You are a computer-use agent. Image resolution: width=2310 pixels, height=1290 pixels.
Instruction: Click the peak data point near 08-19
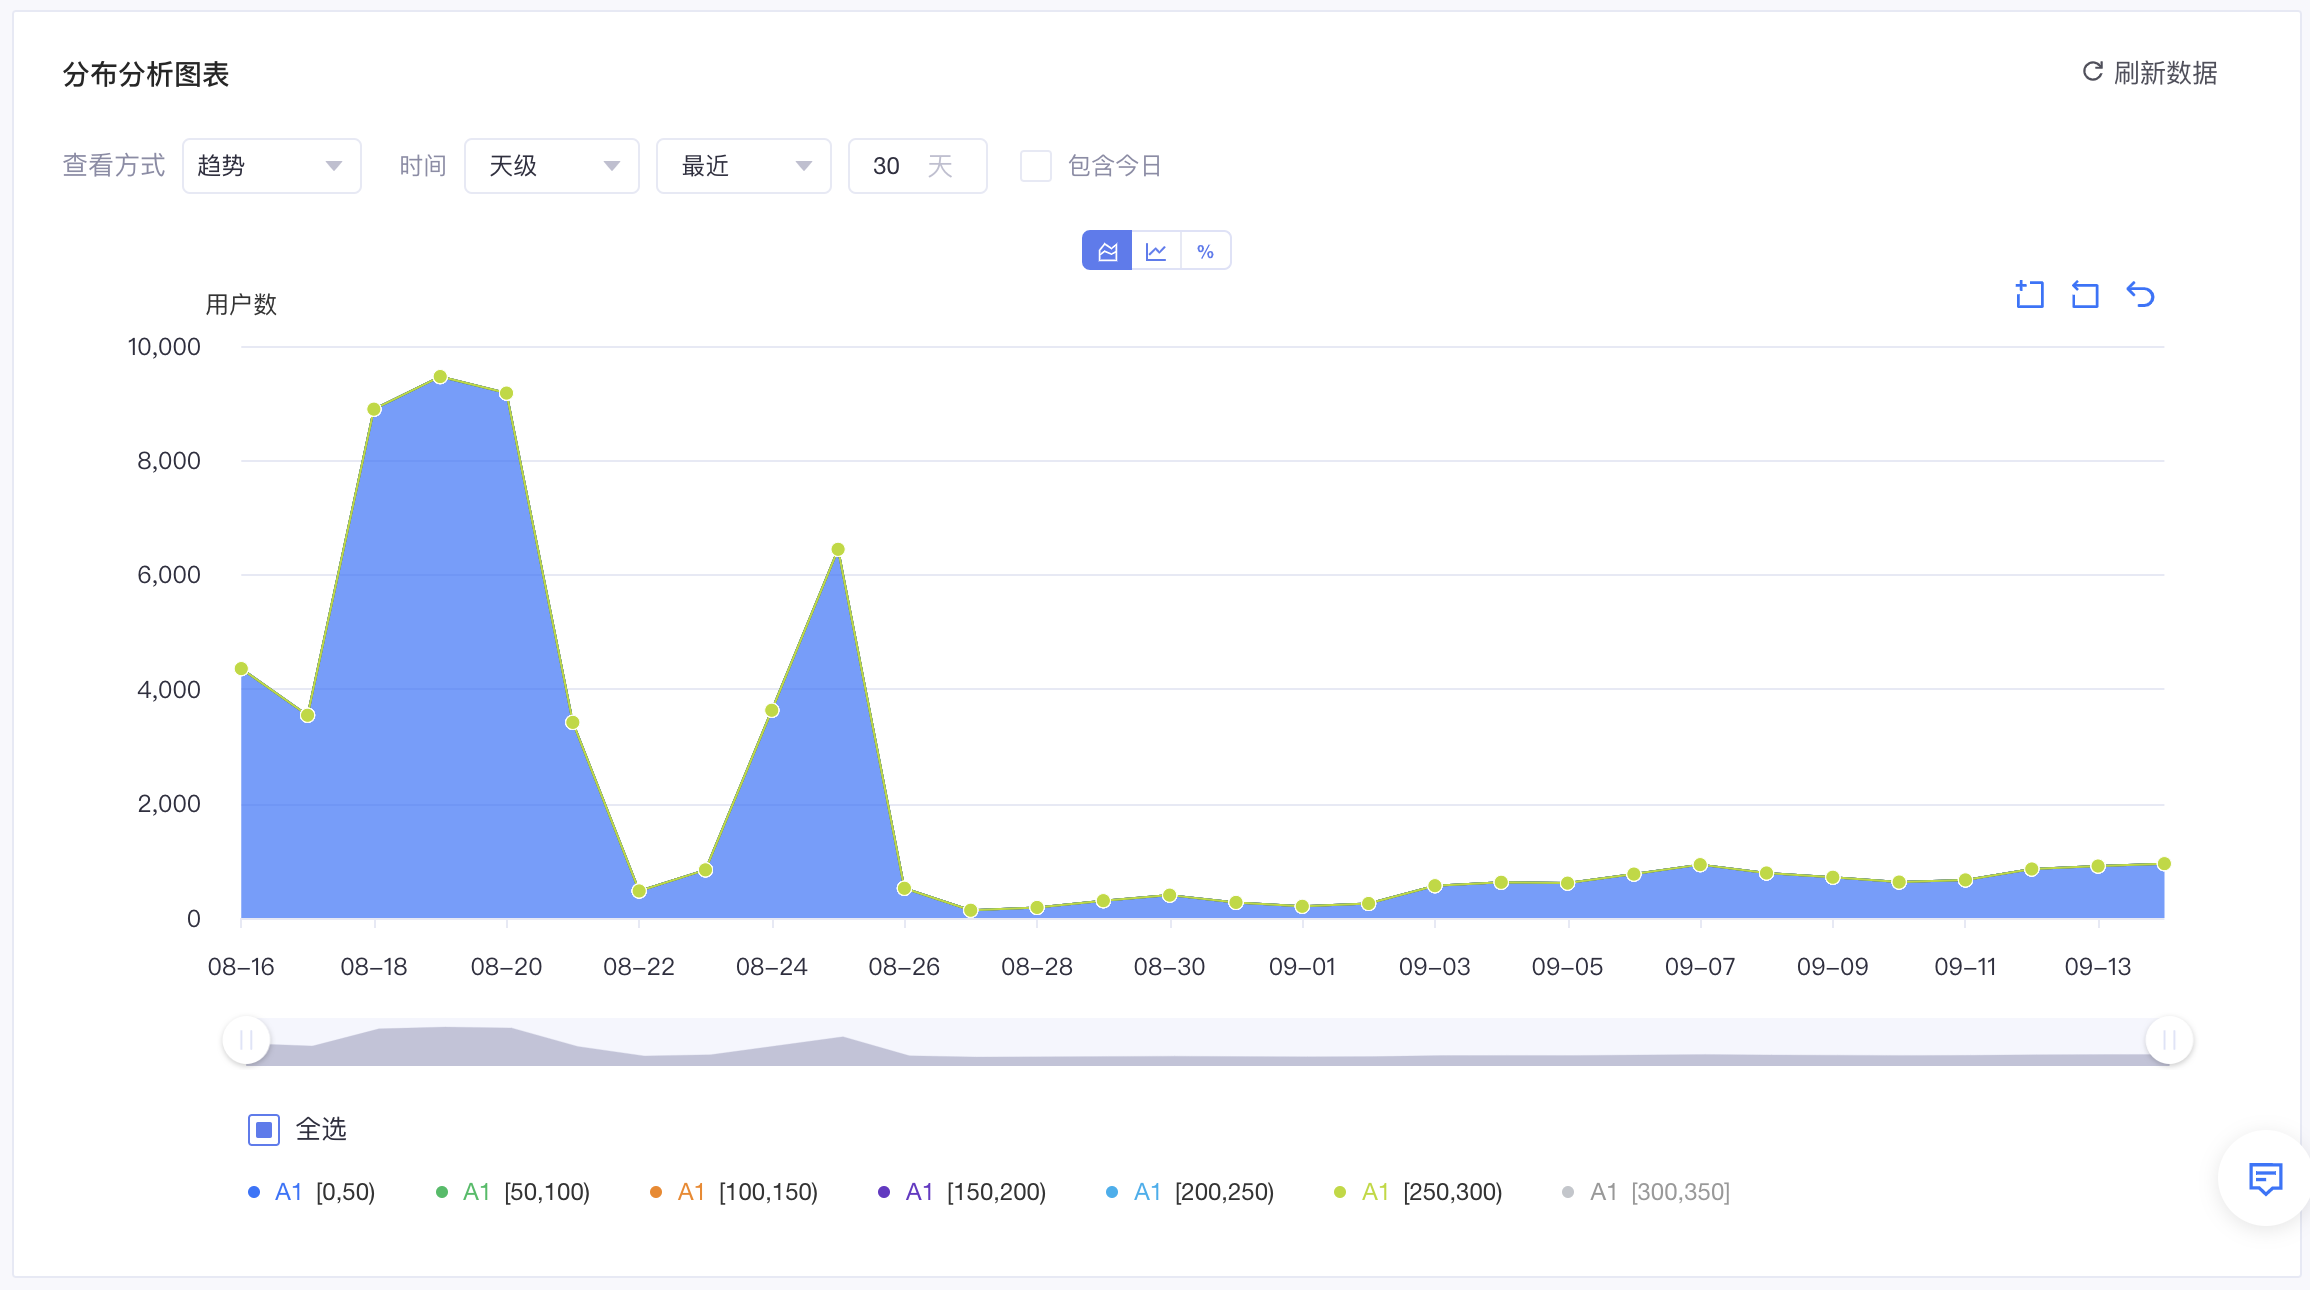(440, 377)
